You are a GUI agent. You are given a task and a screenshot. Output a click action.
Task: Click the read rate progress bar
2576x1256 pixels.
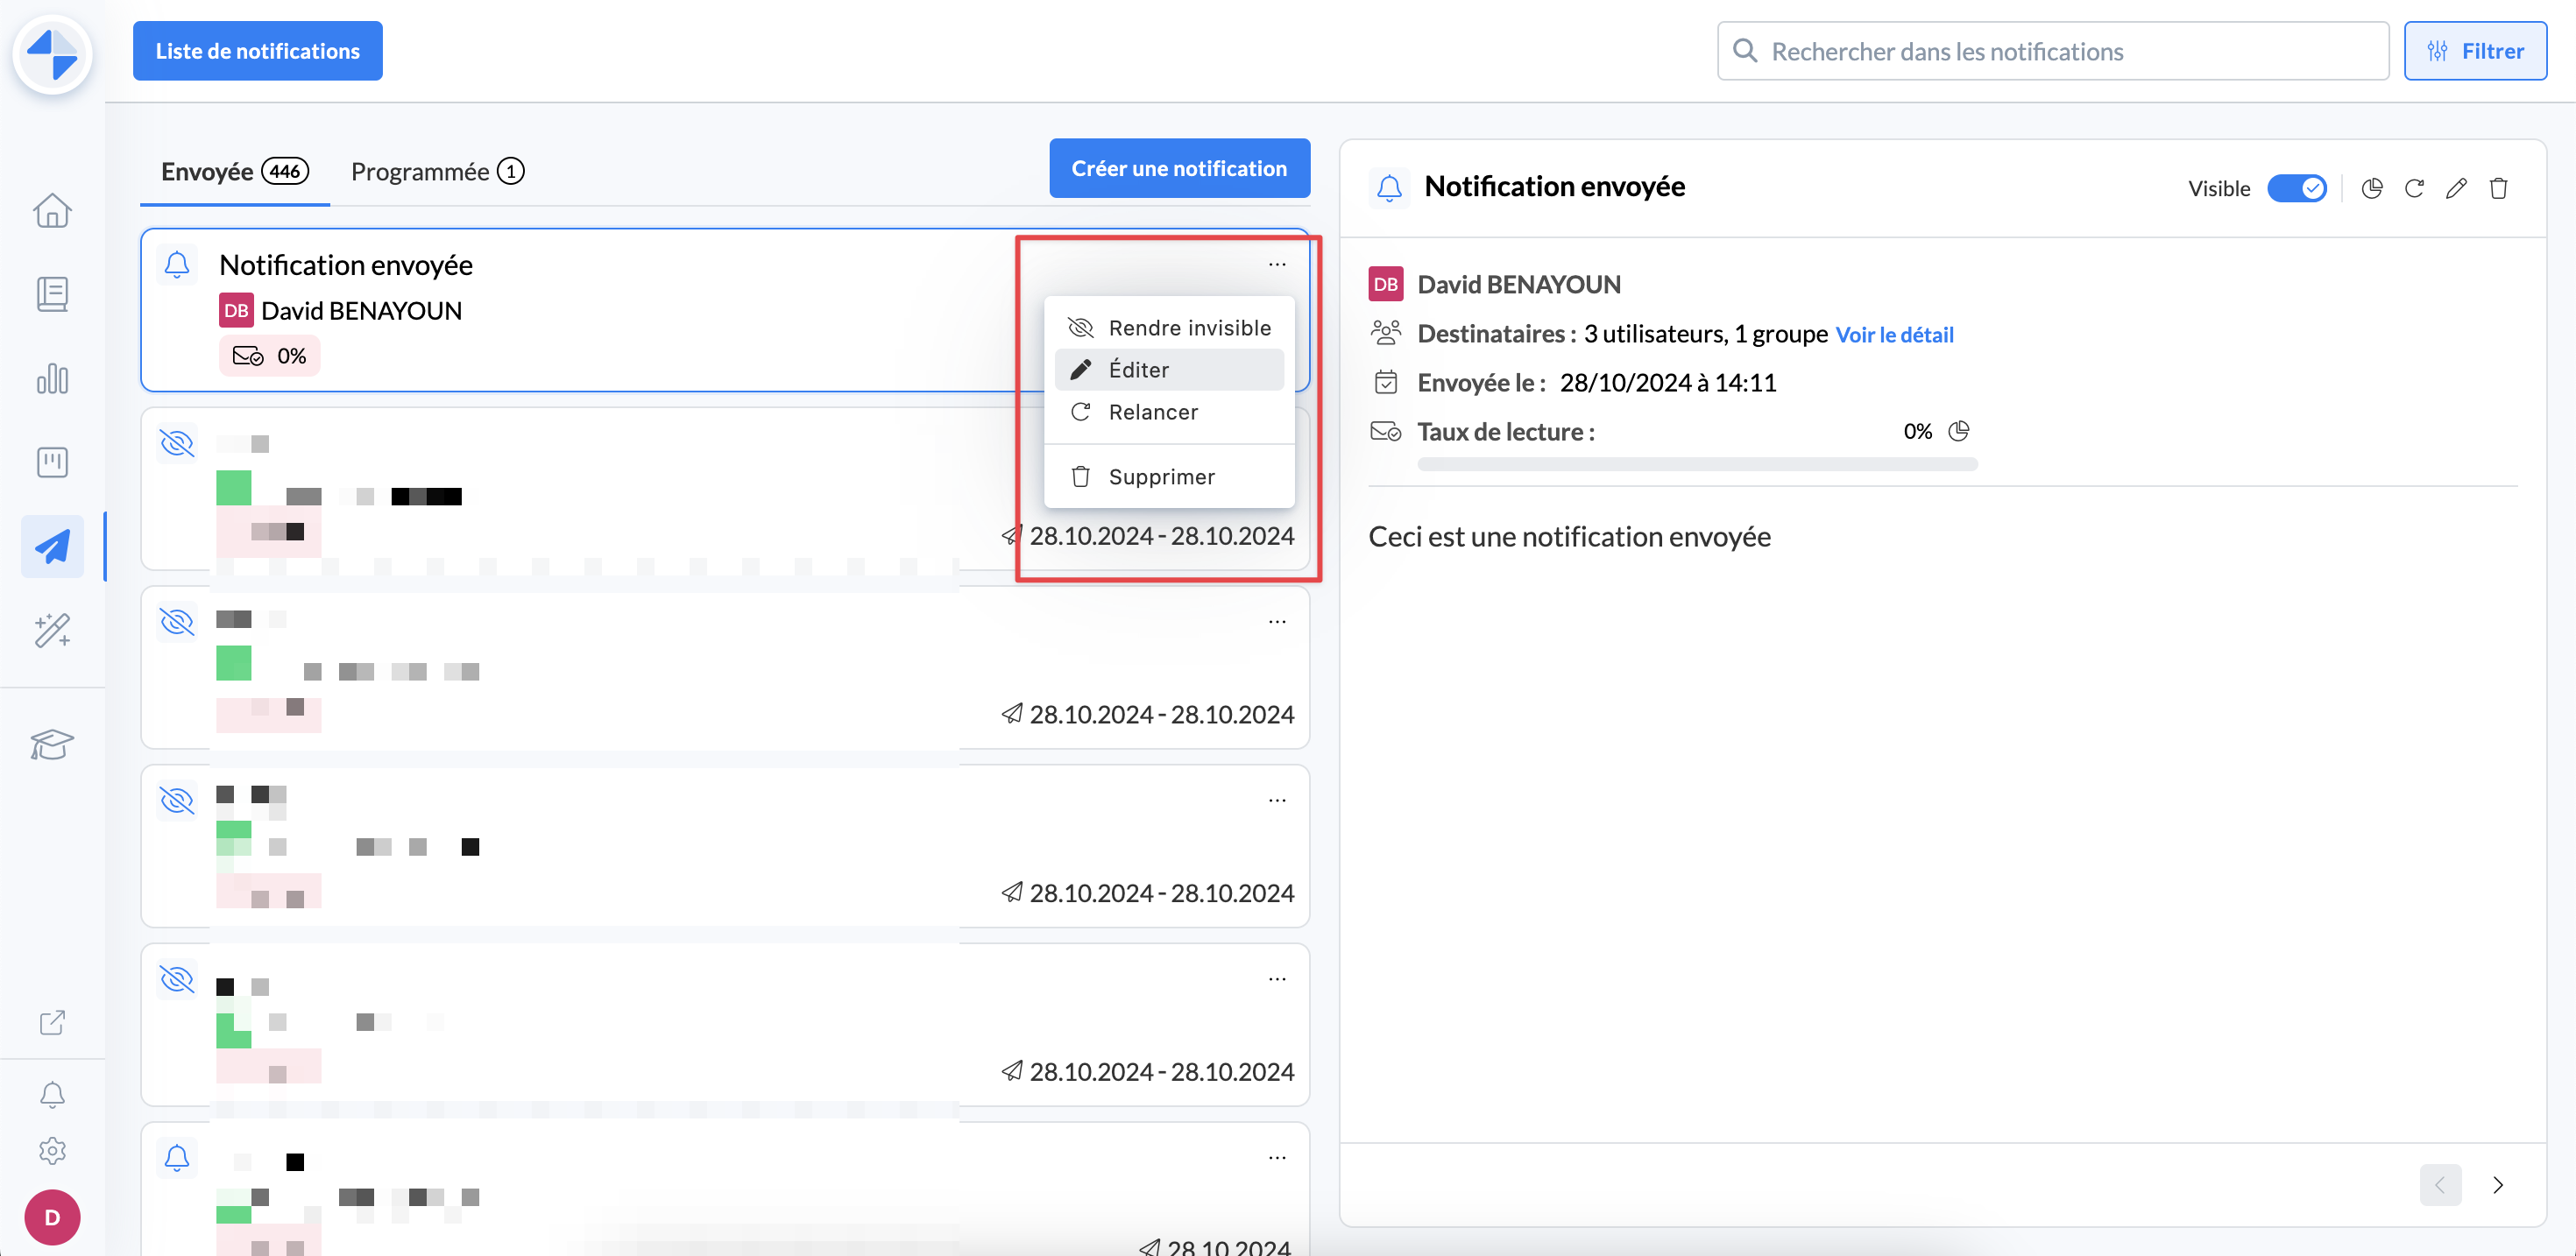[x=1697, y=464]
